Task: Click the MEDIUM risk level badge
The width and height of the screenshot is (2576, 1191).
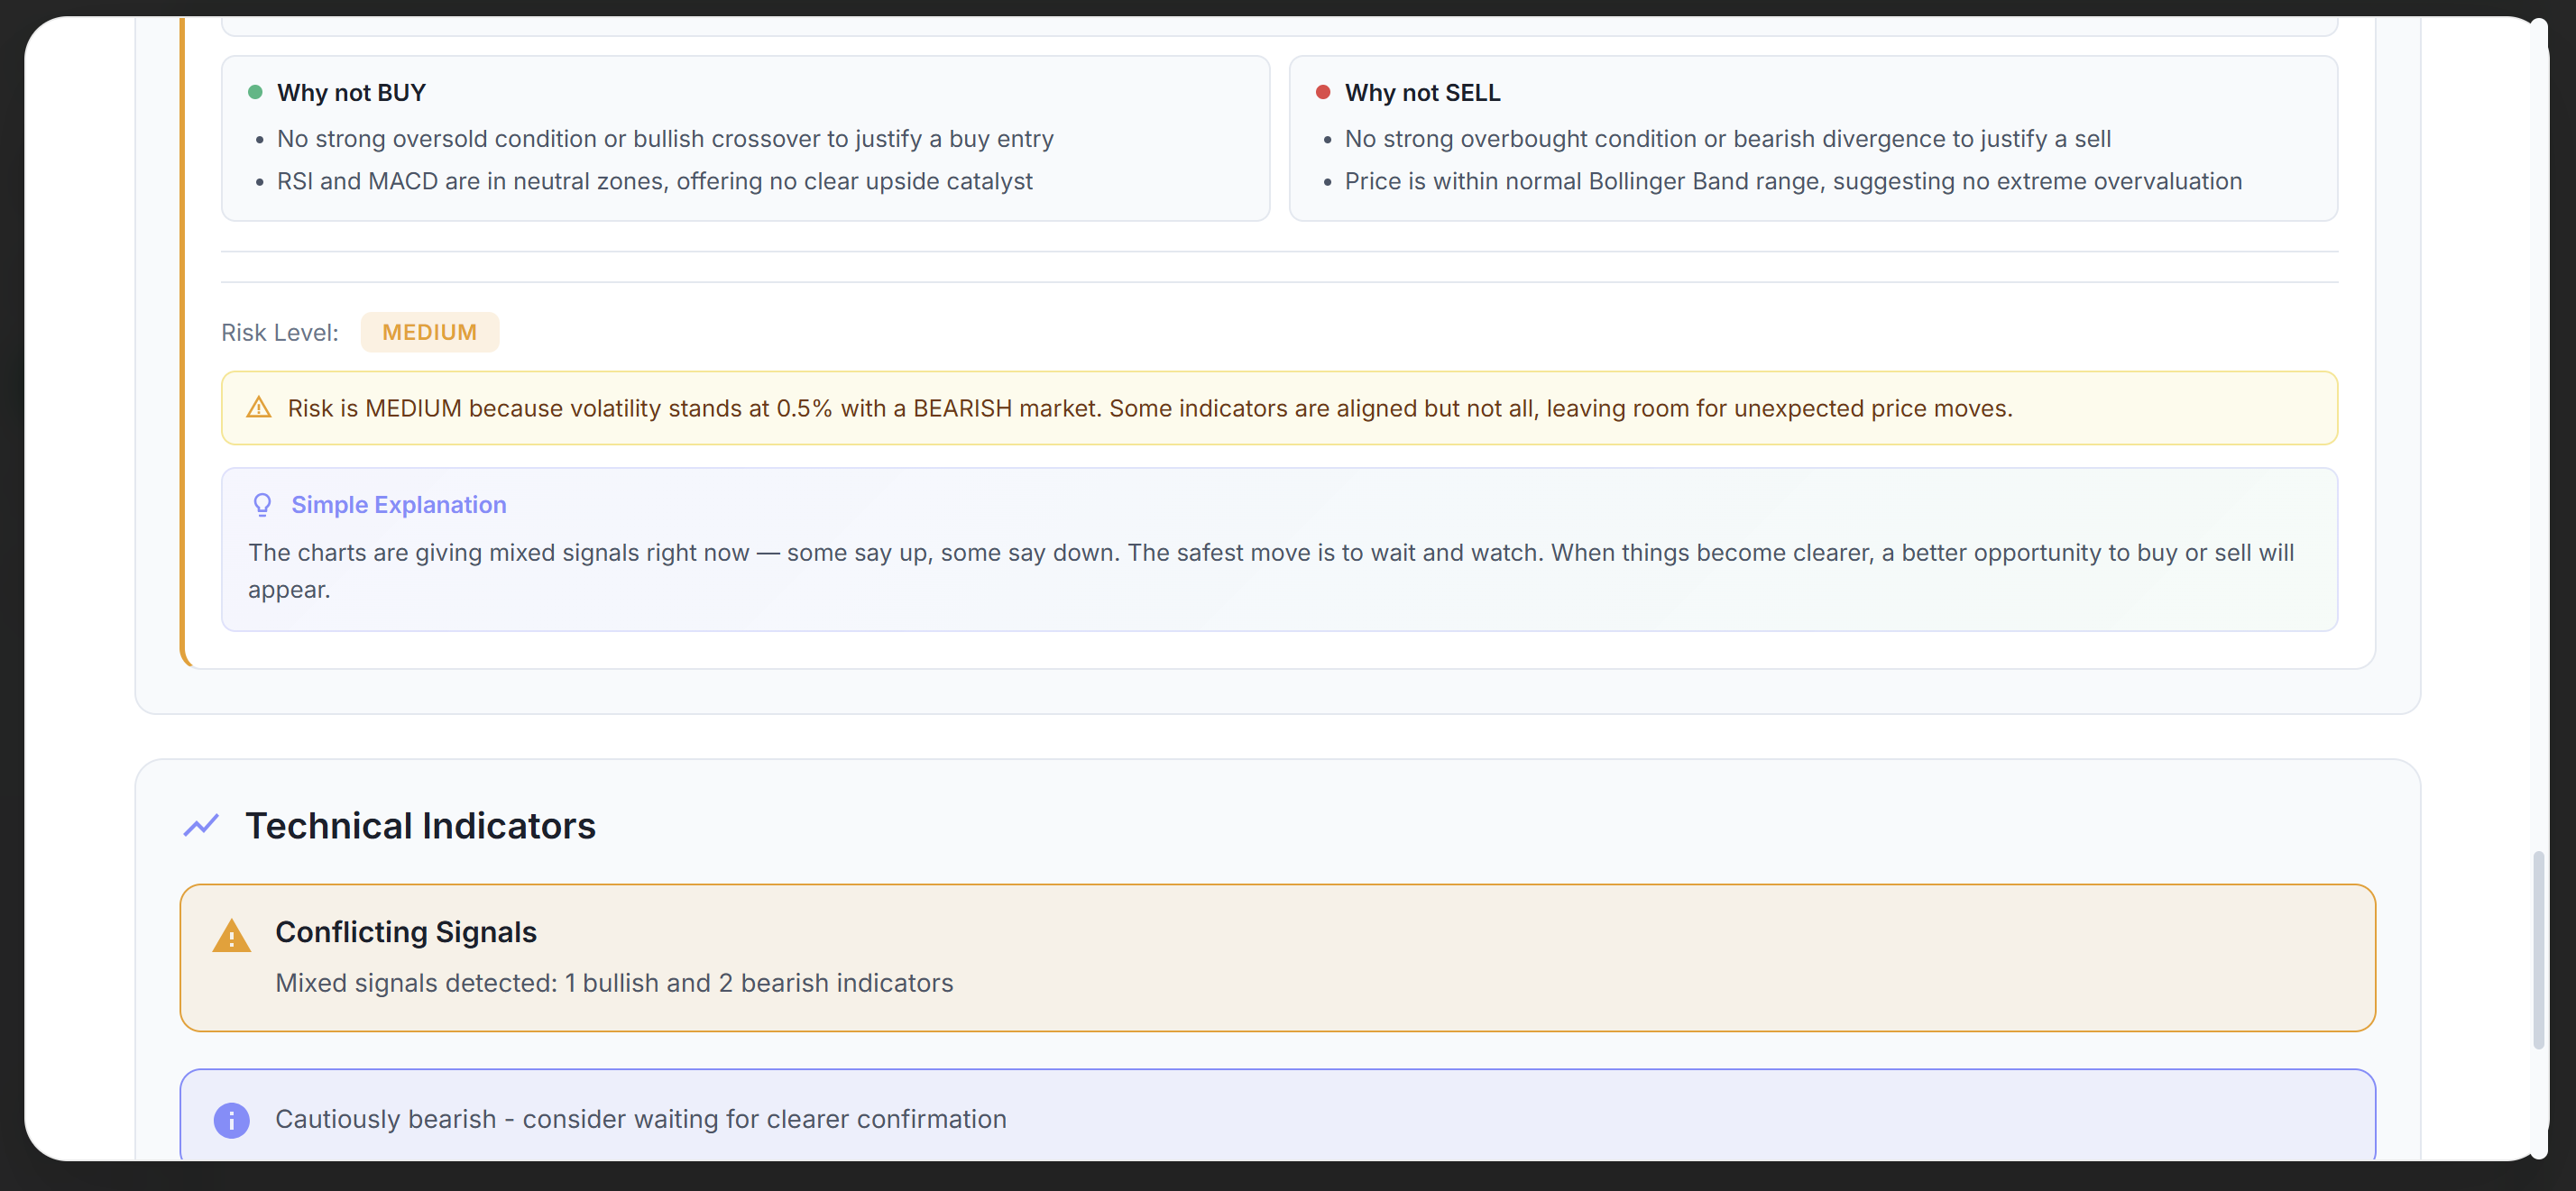Action: (x=429, y=332)
